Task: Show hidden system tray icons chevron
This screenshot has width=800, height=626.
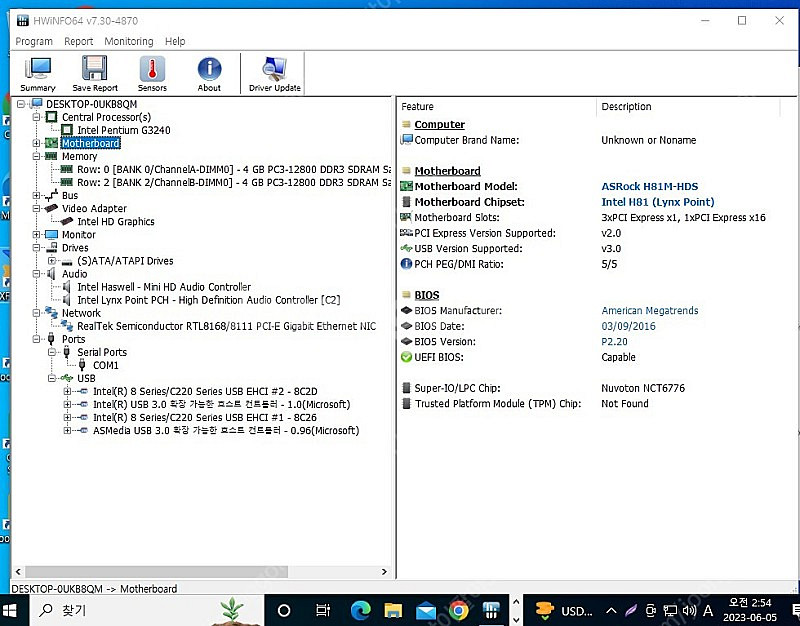Action: (611, 610)
